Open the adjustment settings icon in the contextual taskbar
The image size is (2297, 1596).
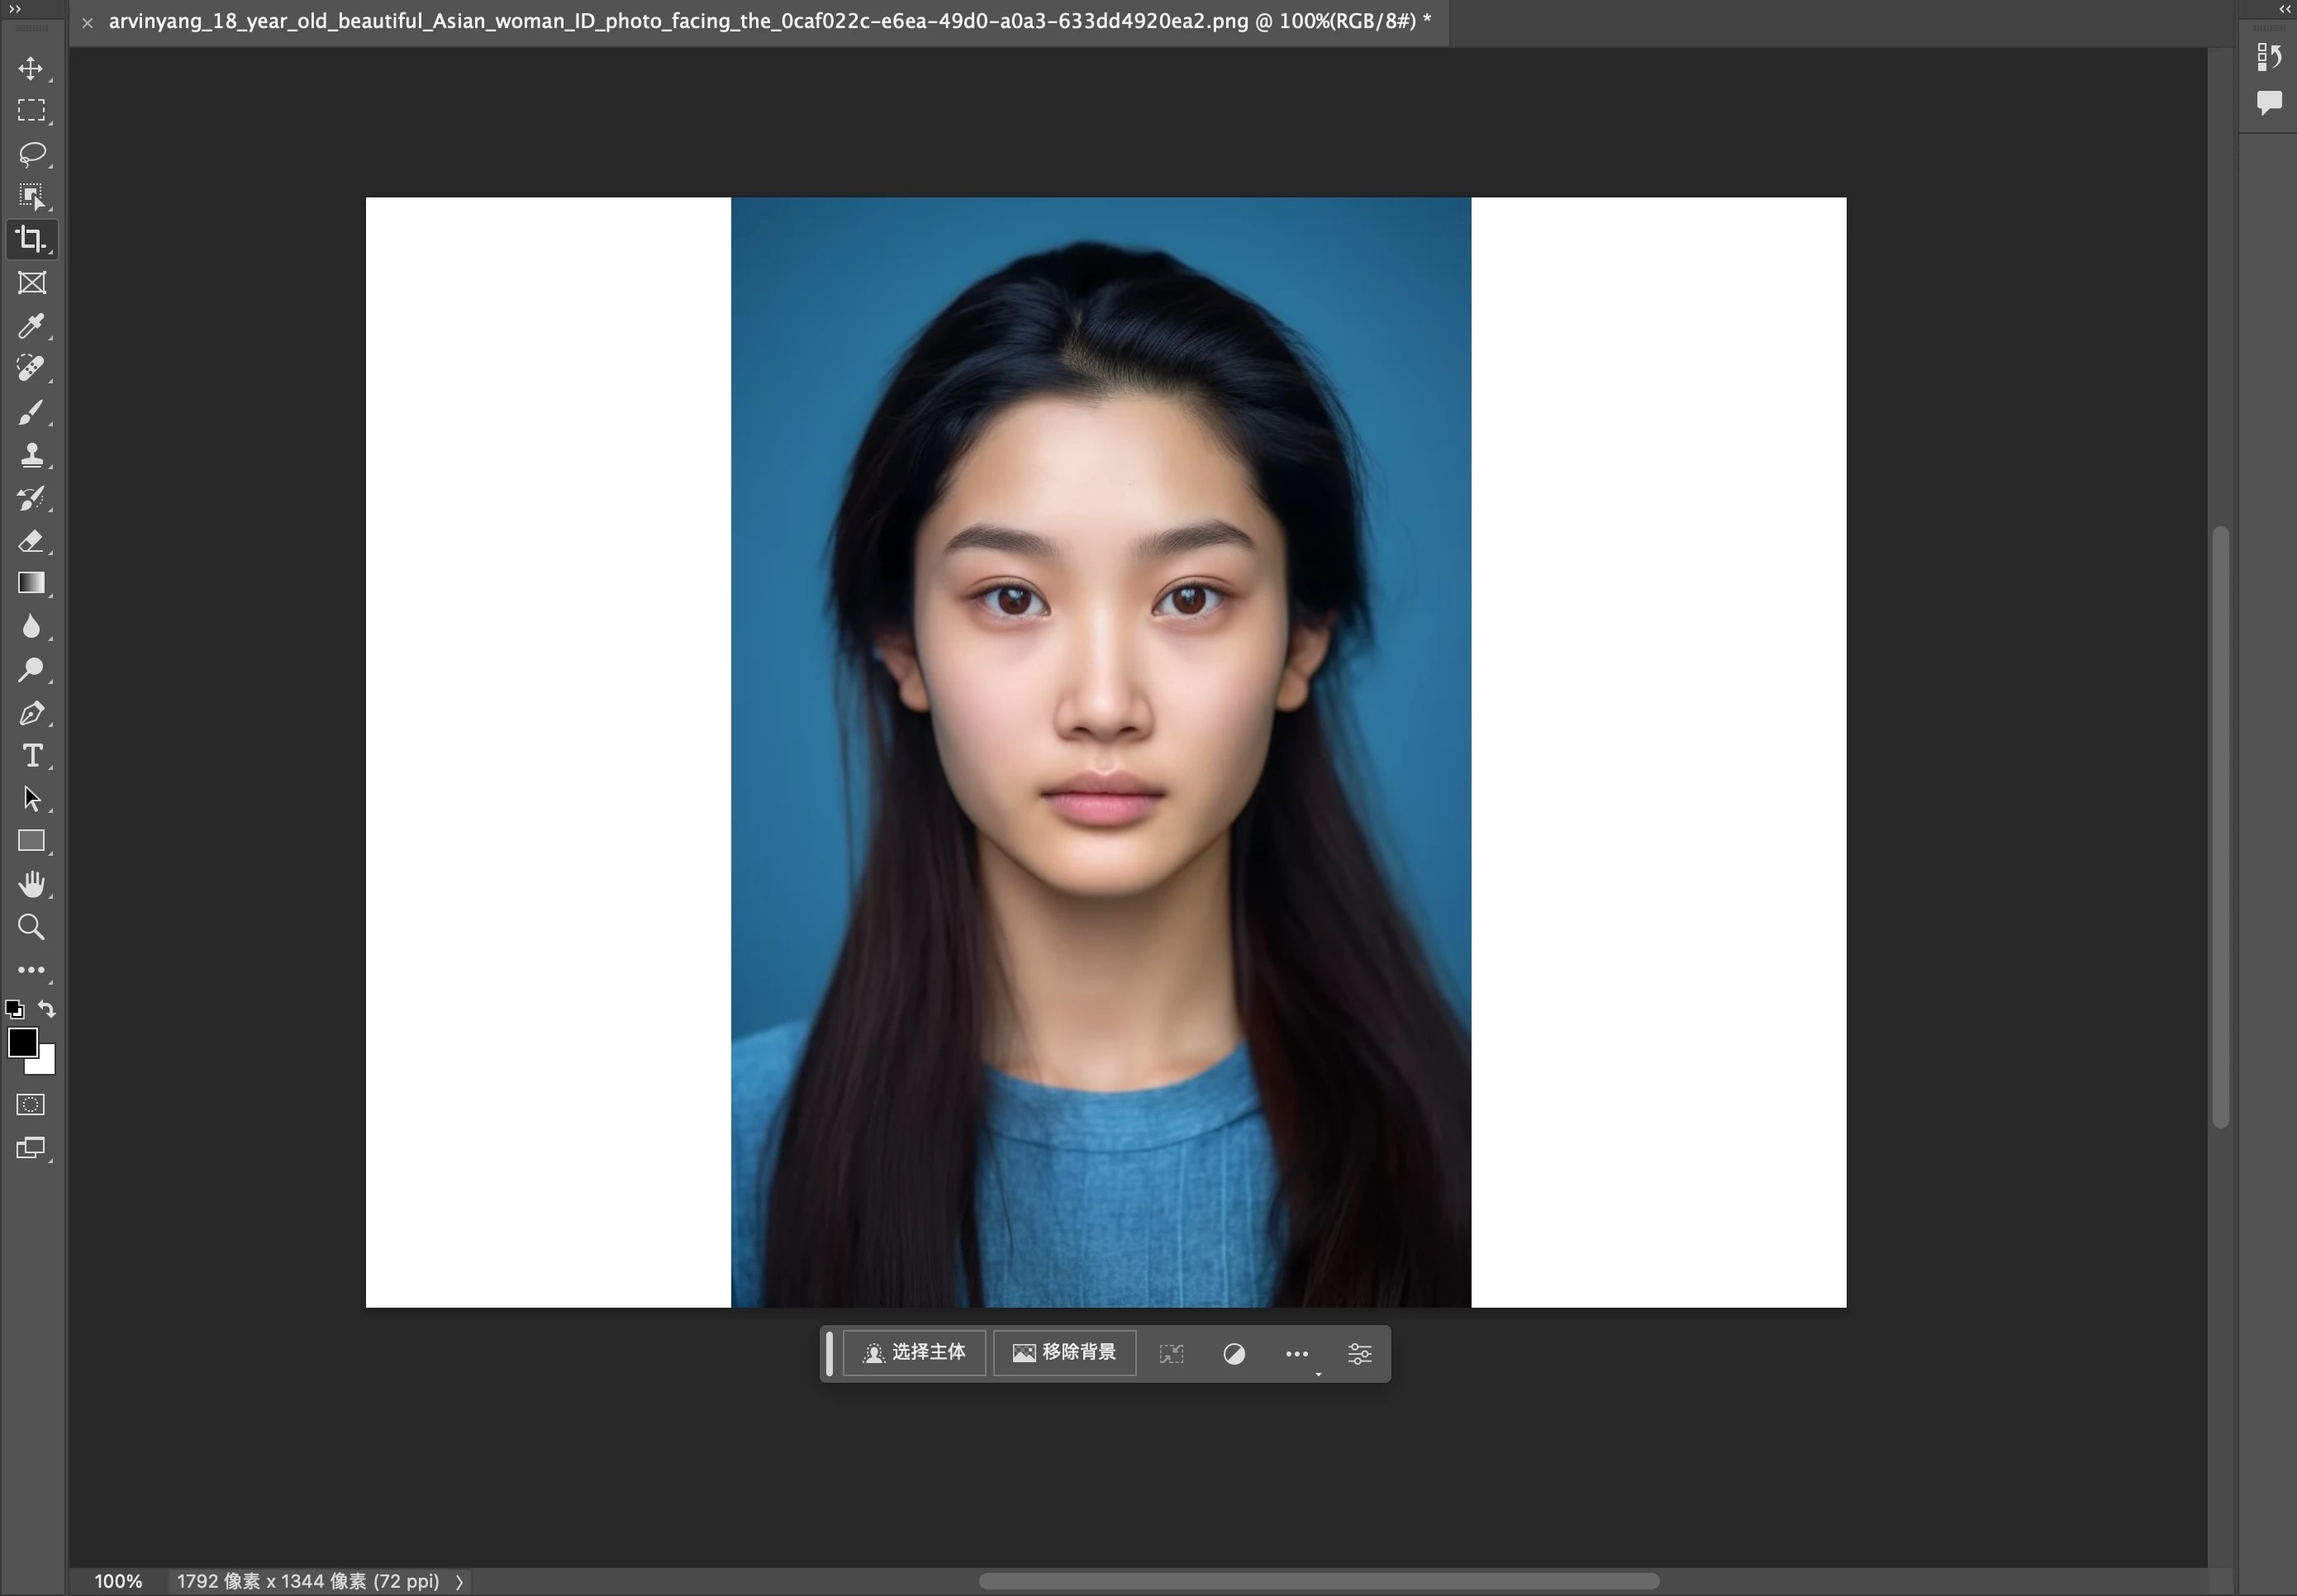(1359, 1353)
